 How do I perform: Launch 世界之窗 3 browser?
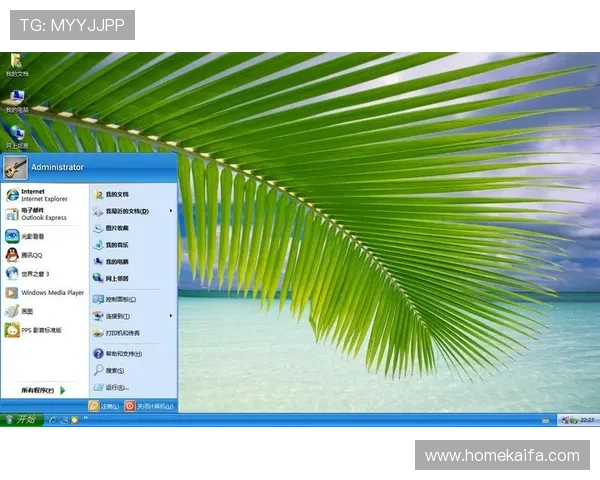(32, 273)
